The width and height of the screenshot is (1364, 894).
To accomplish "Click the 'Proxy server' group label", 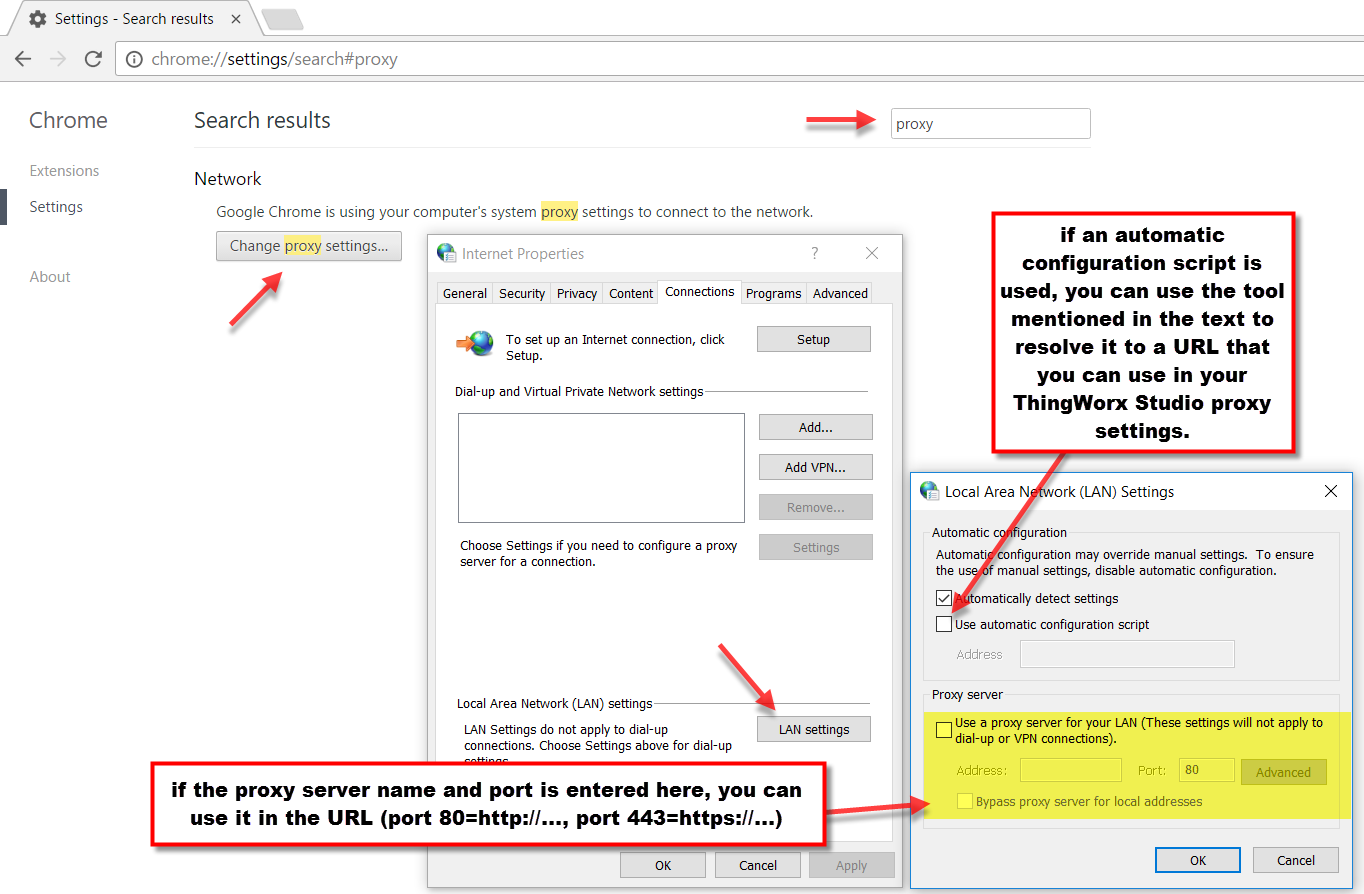I will point(967,695).
